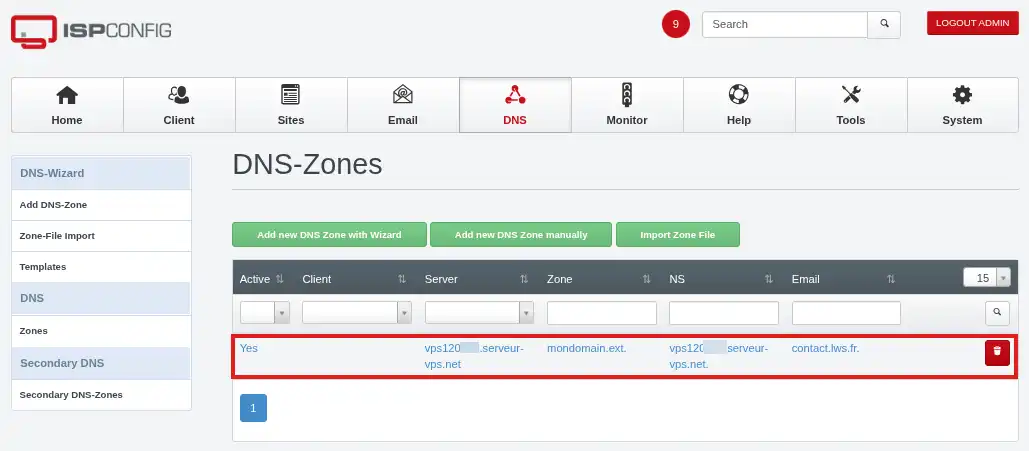Click the contact.lws.fr. email link

(826, 348)
